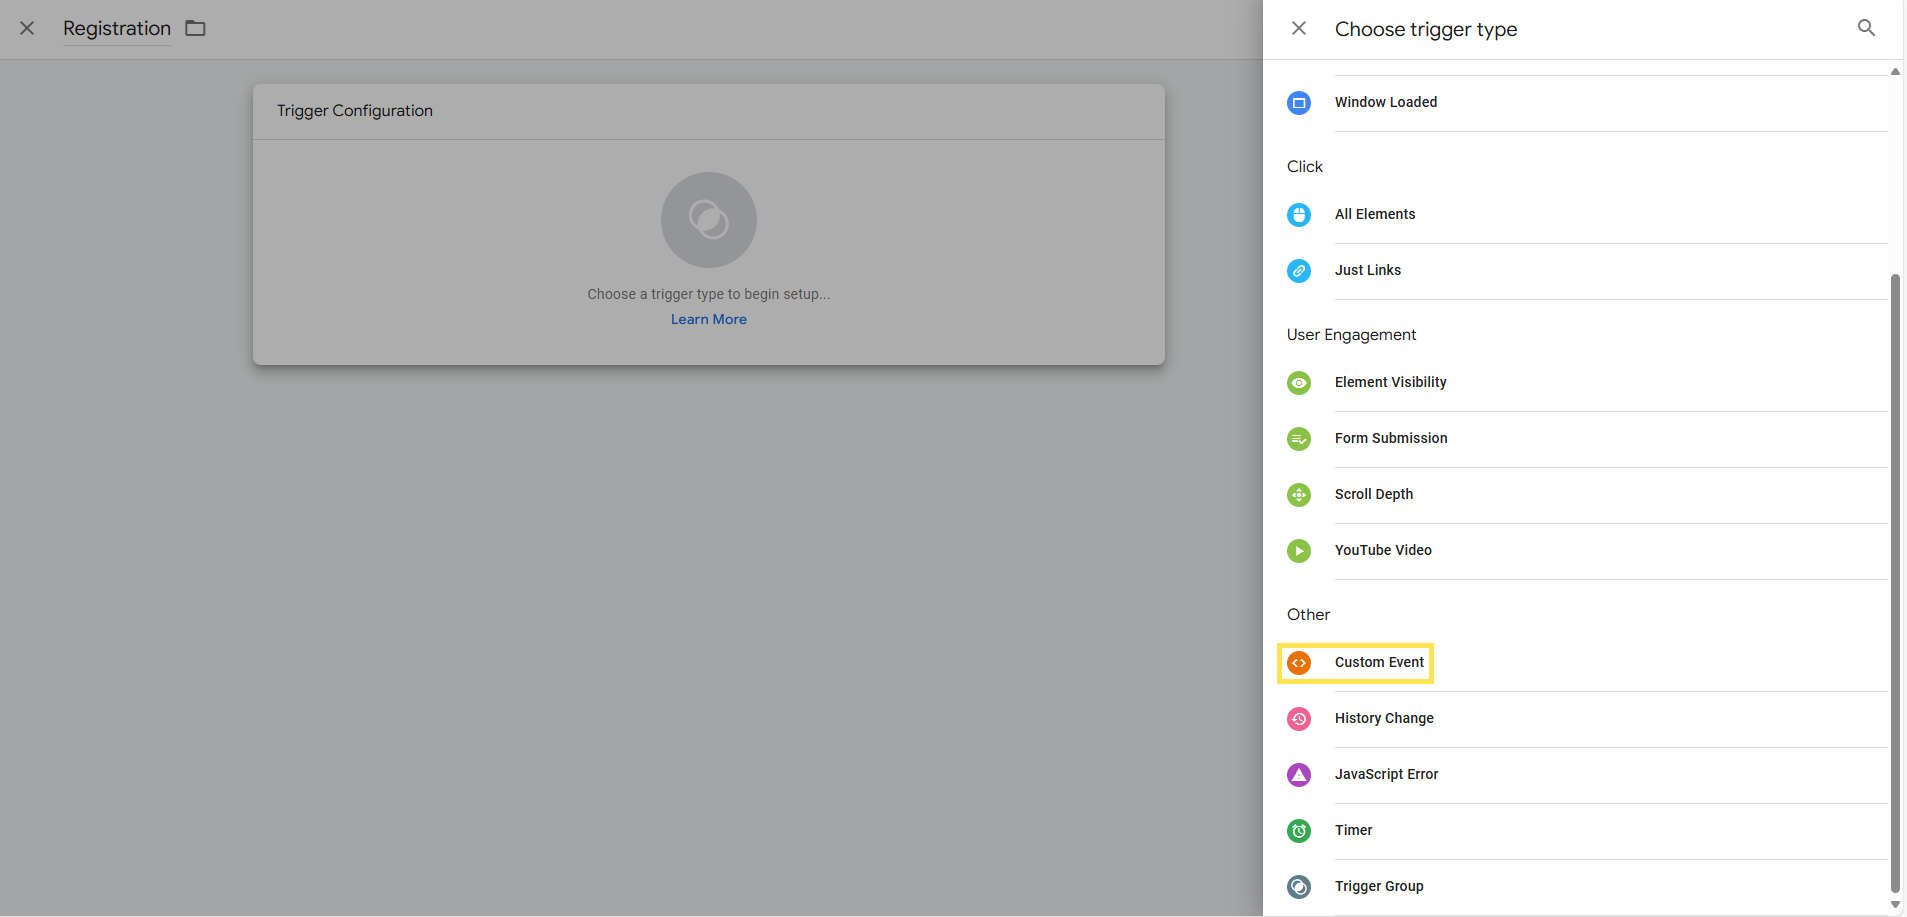Select the Timer trigger icon

(1298, 831)
